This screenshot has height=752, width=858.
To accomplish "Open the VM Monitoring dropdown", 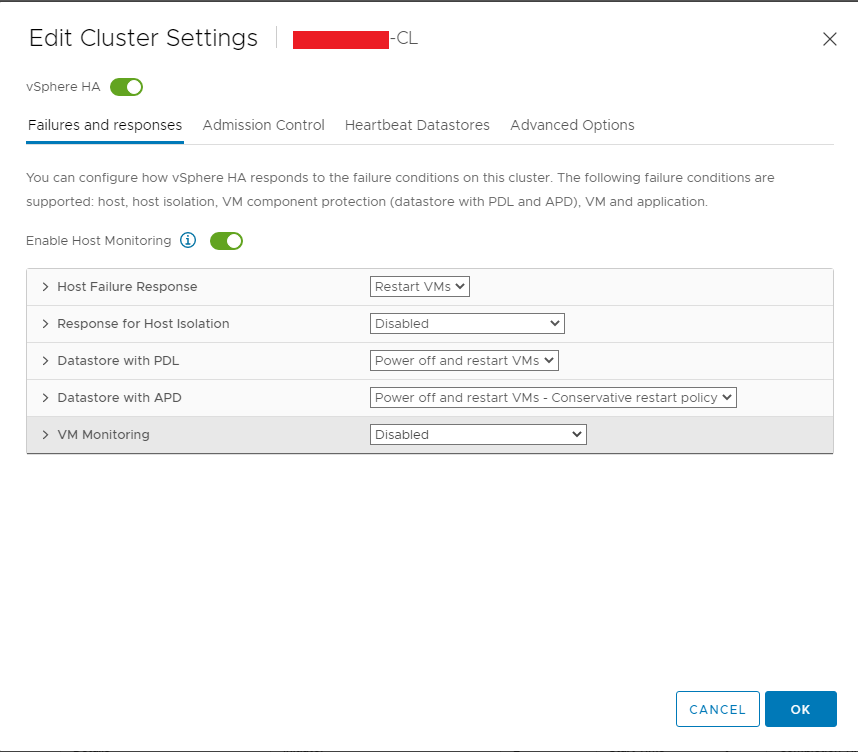I will tap(478, 435).
